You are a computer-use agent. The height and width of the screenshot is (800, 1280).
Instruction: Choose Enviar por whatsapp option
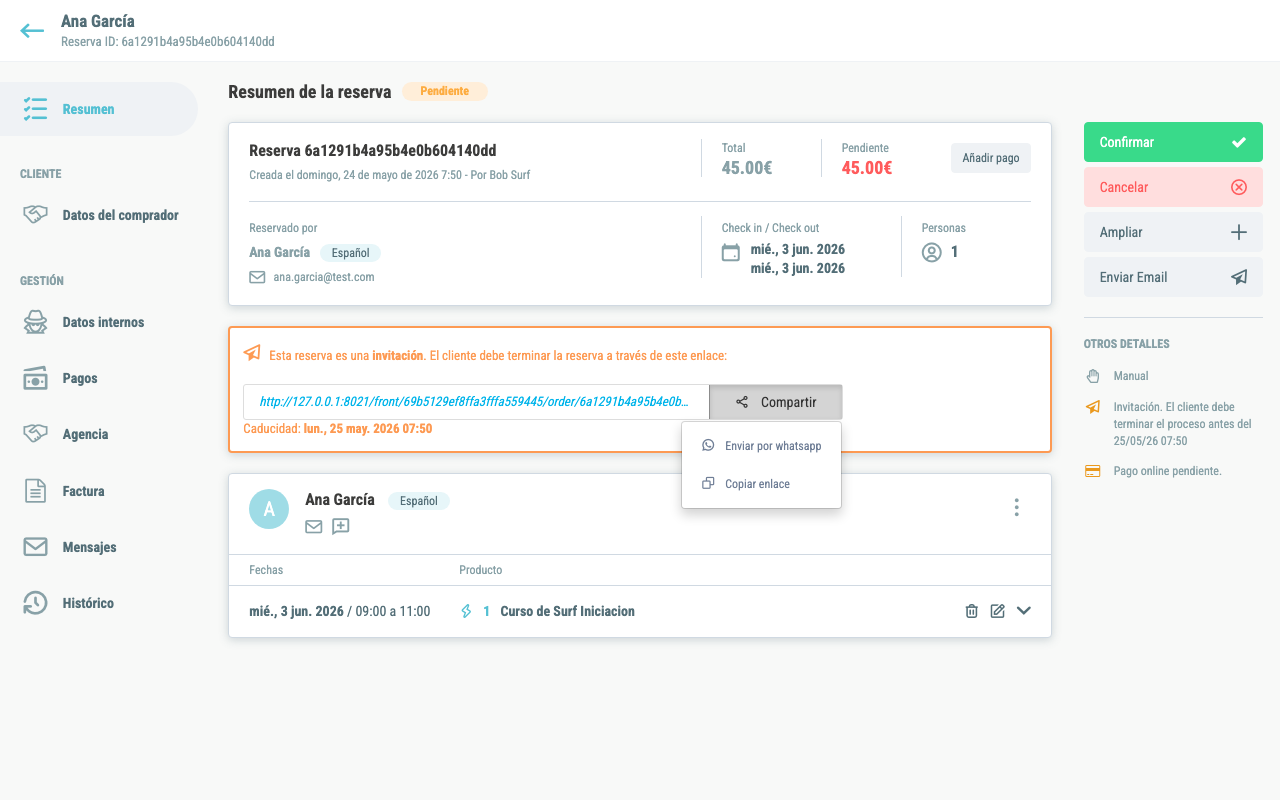(762, 446)
